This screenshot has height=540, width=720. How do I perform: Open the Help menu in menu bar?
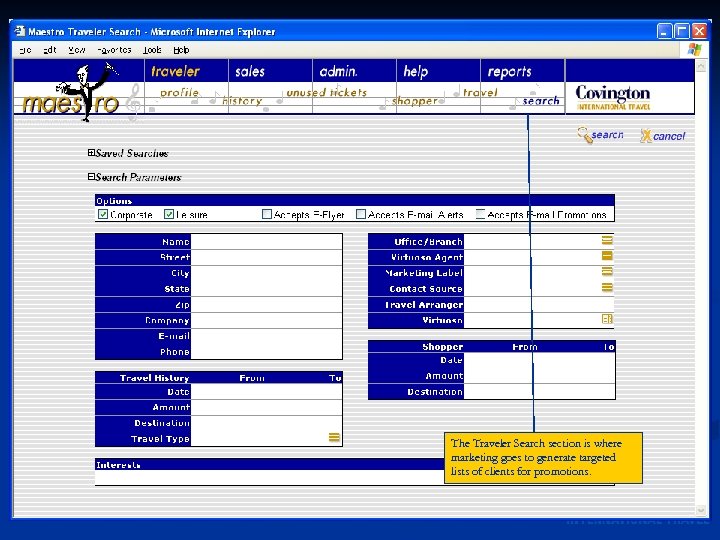181,50
